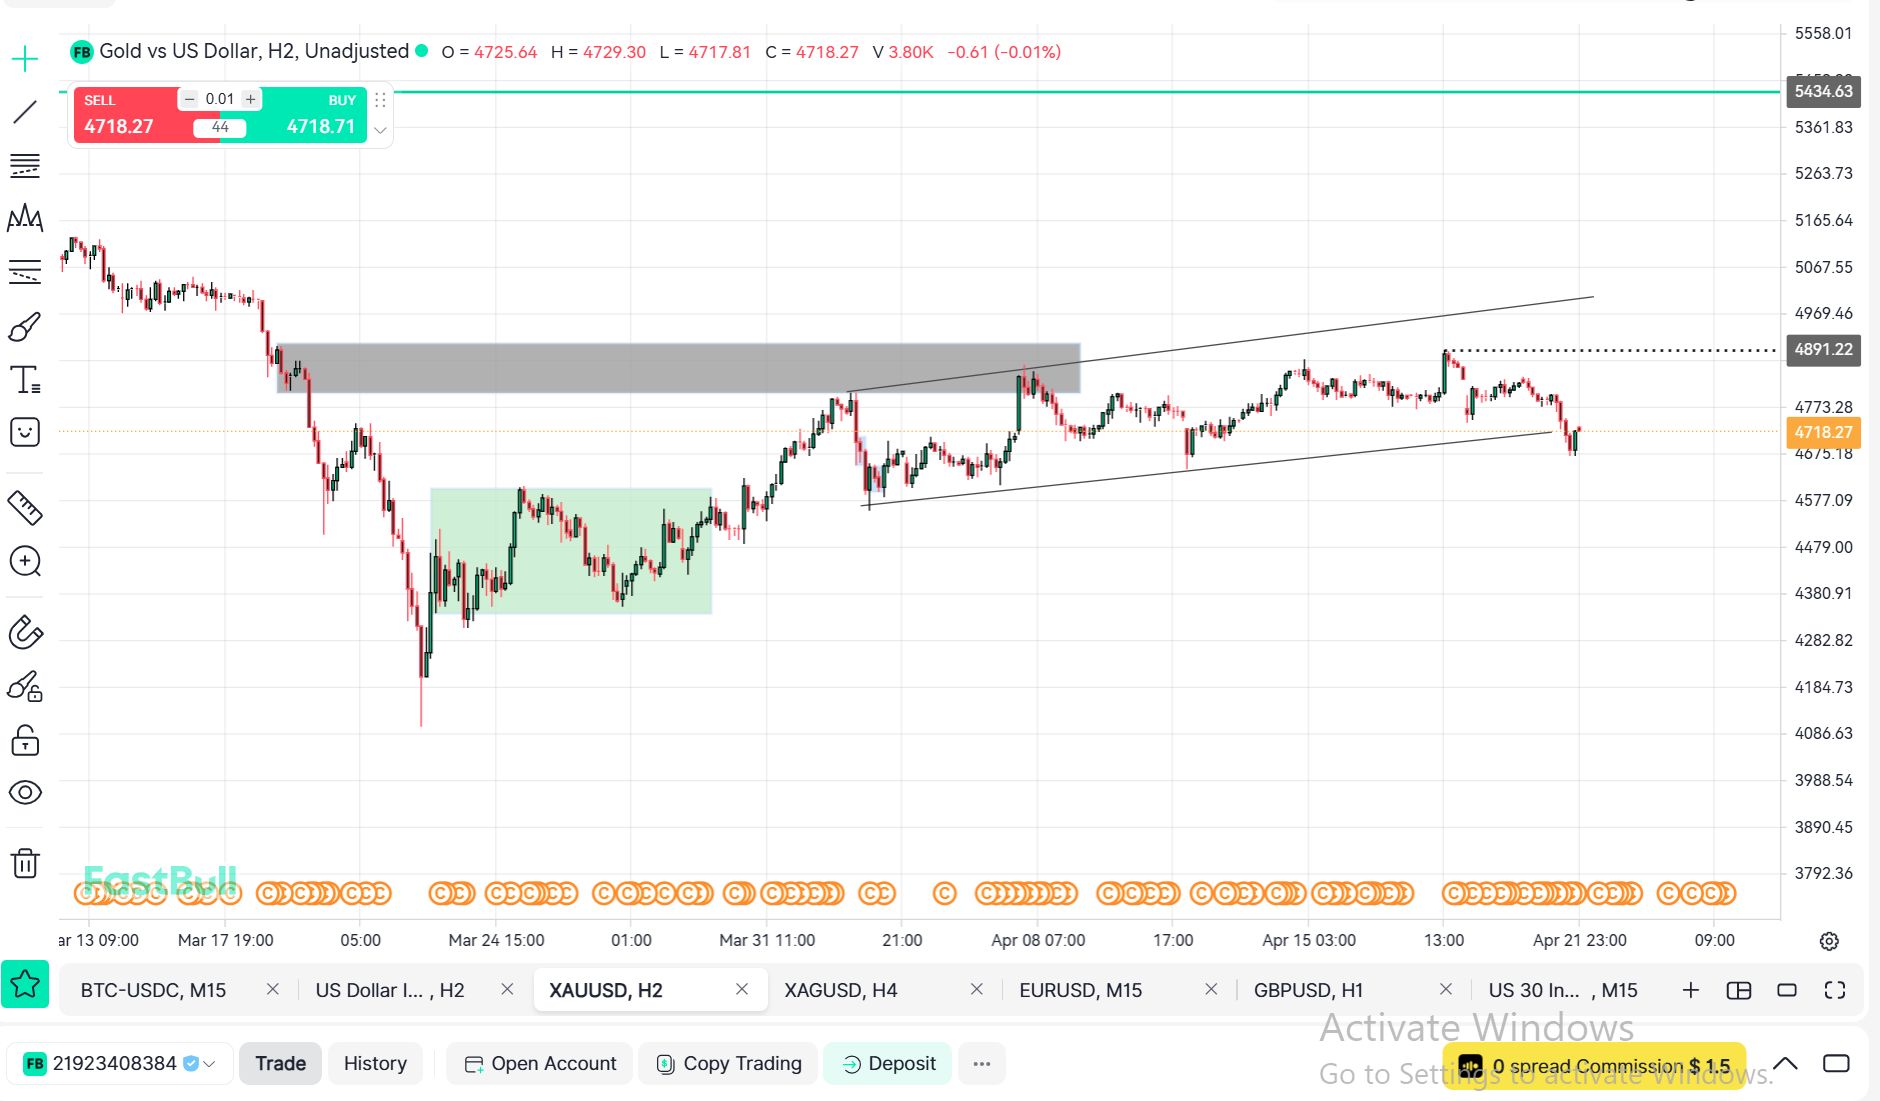Screen dimensions: 1880x1101
Task: Click the gray rectangle zone on chart
Action: click(x=678, y=368)
